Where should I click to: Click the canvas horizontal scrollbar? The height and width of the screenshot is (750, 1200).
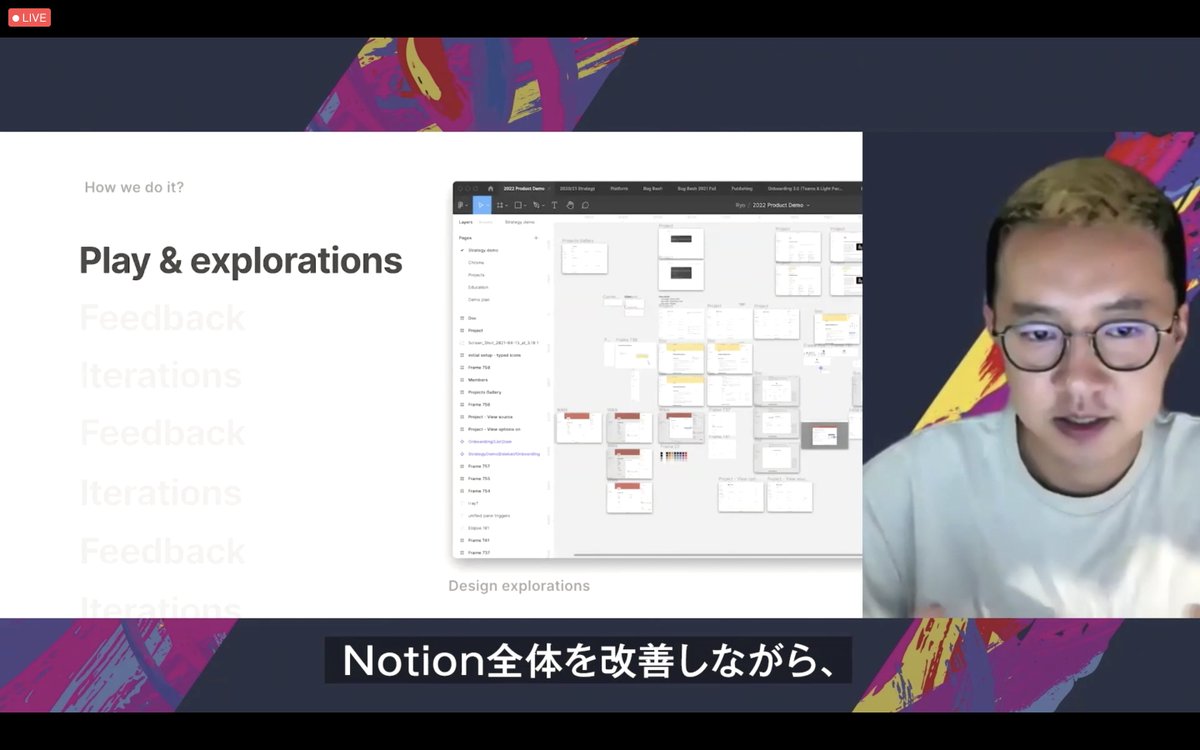click(x=717, y=554)
